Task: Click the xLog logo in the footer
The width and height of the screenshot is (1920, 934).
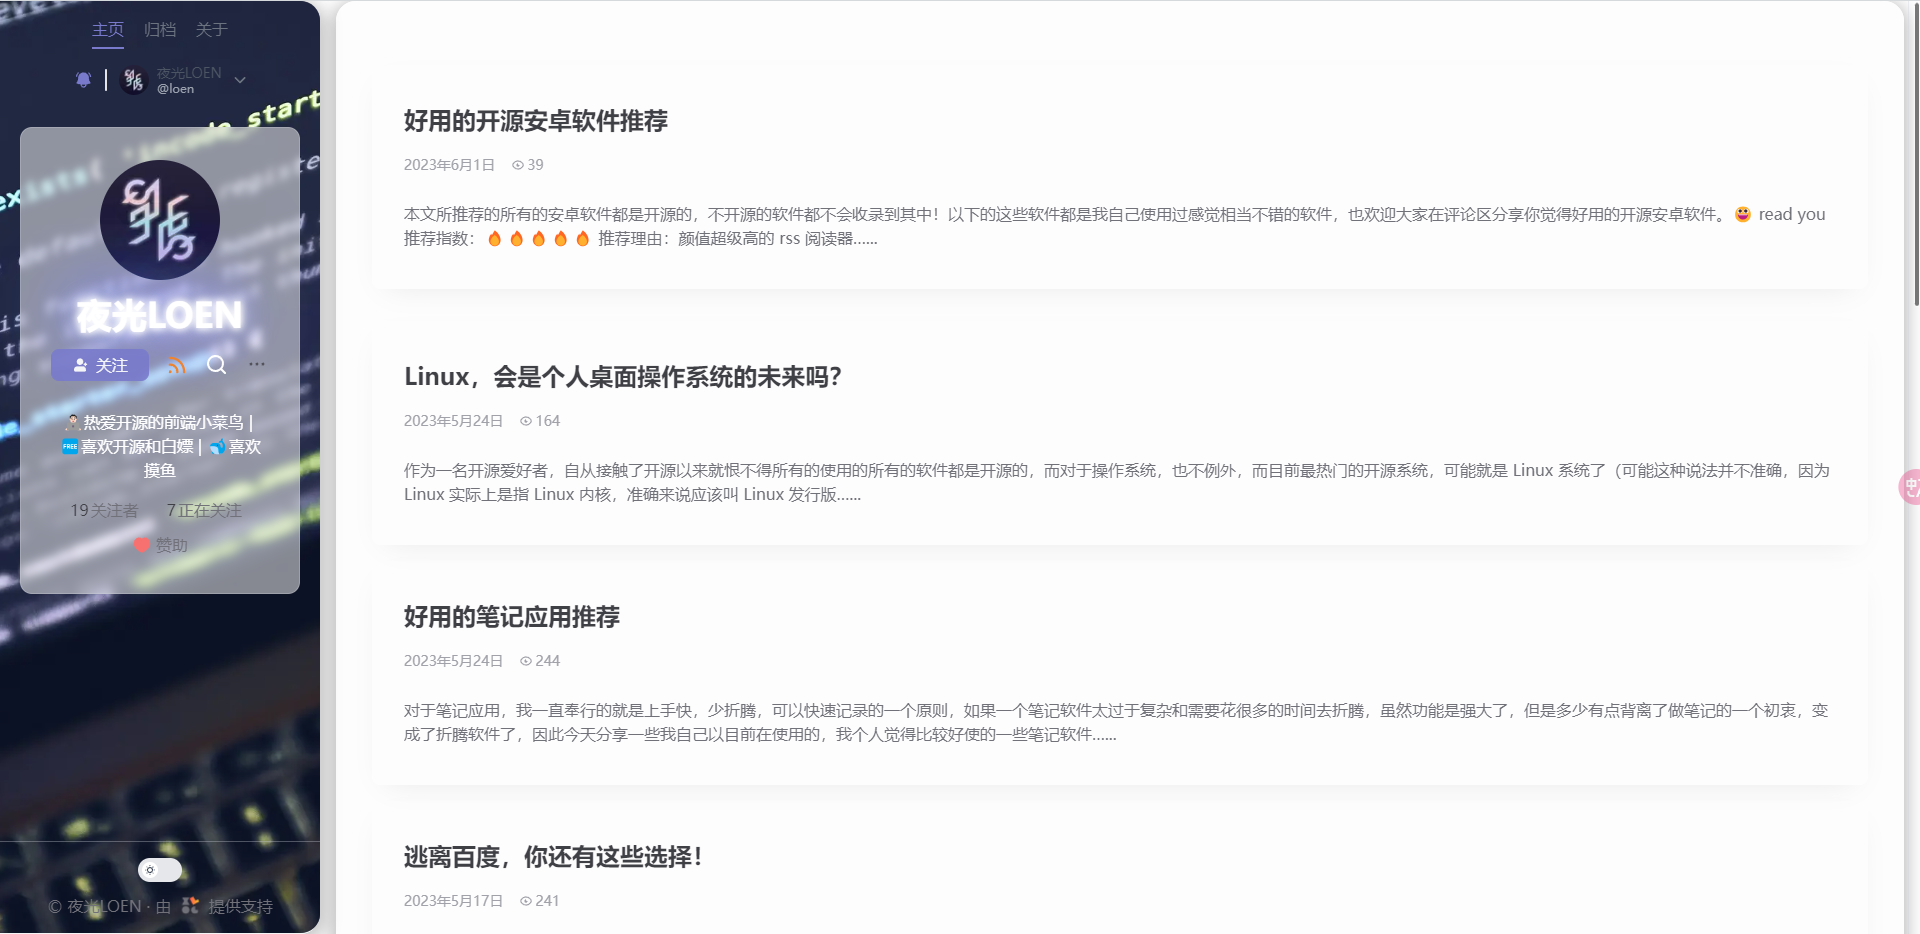Action: (x=190, y=906)
